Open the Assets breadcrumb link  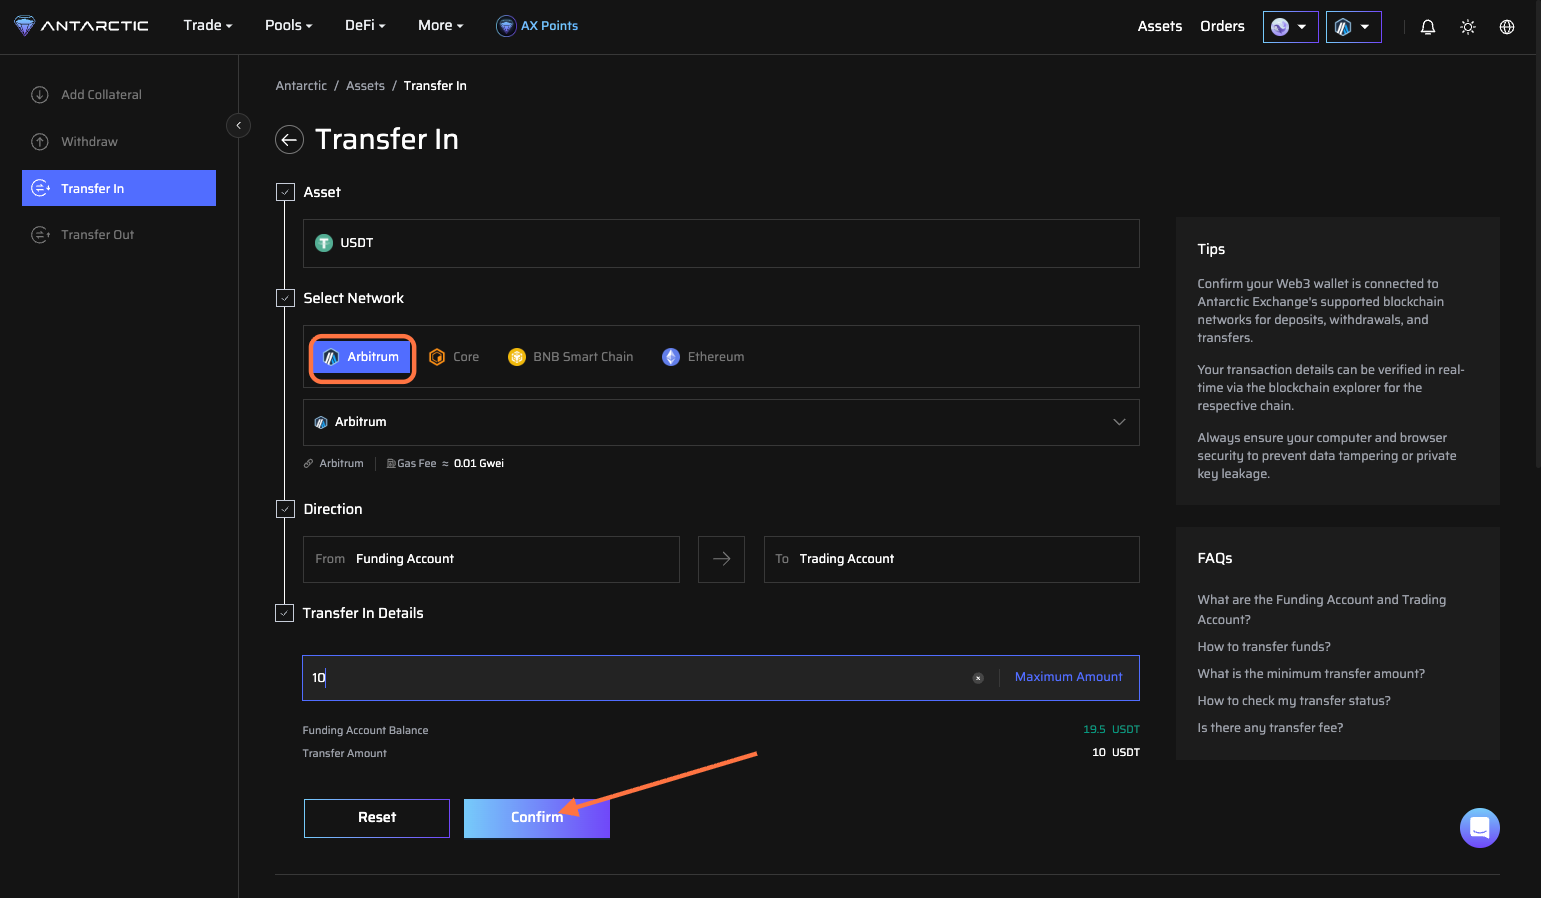click(365, 86)
